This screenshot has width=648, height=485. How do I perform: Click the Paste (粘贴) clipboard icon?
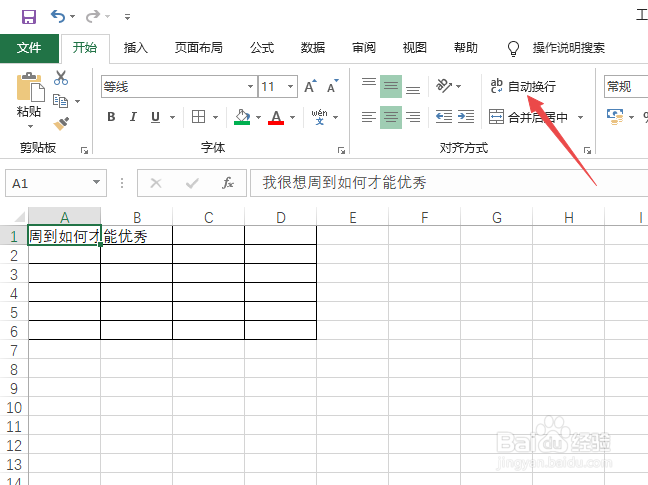point(30,87)
